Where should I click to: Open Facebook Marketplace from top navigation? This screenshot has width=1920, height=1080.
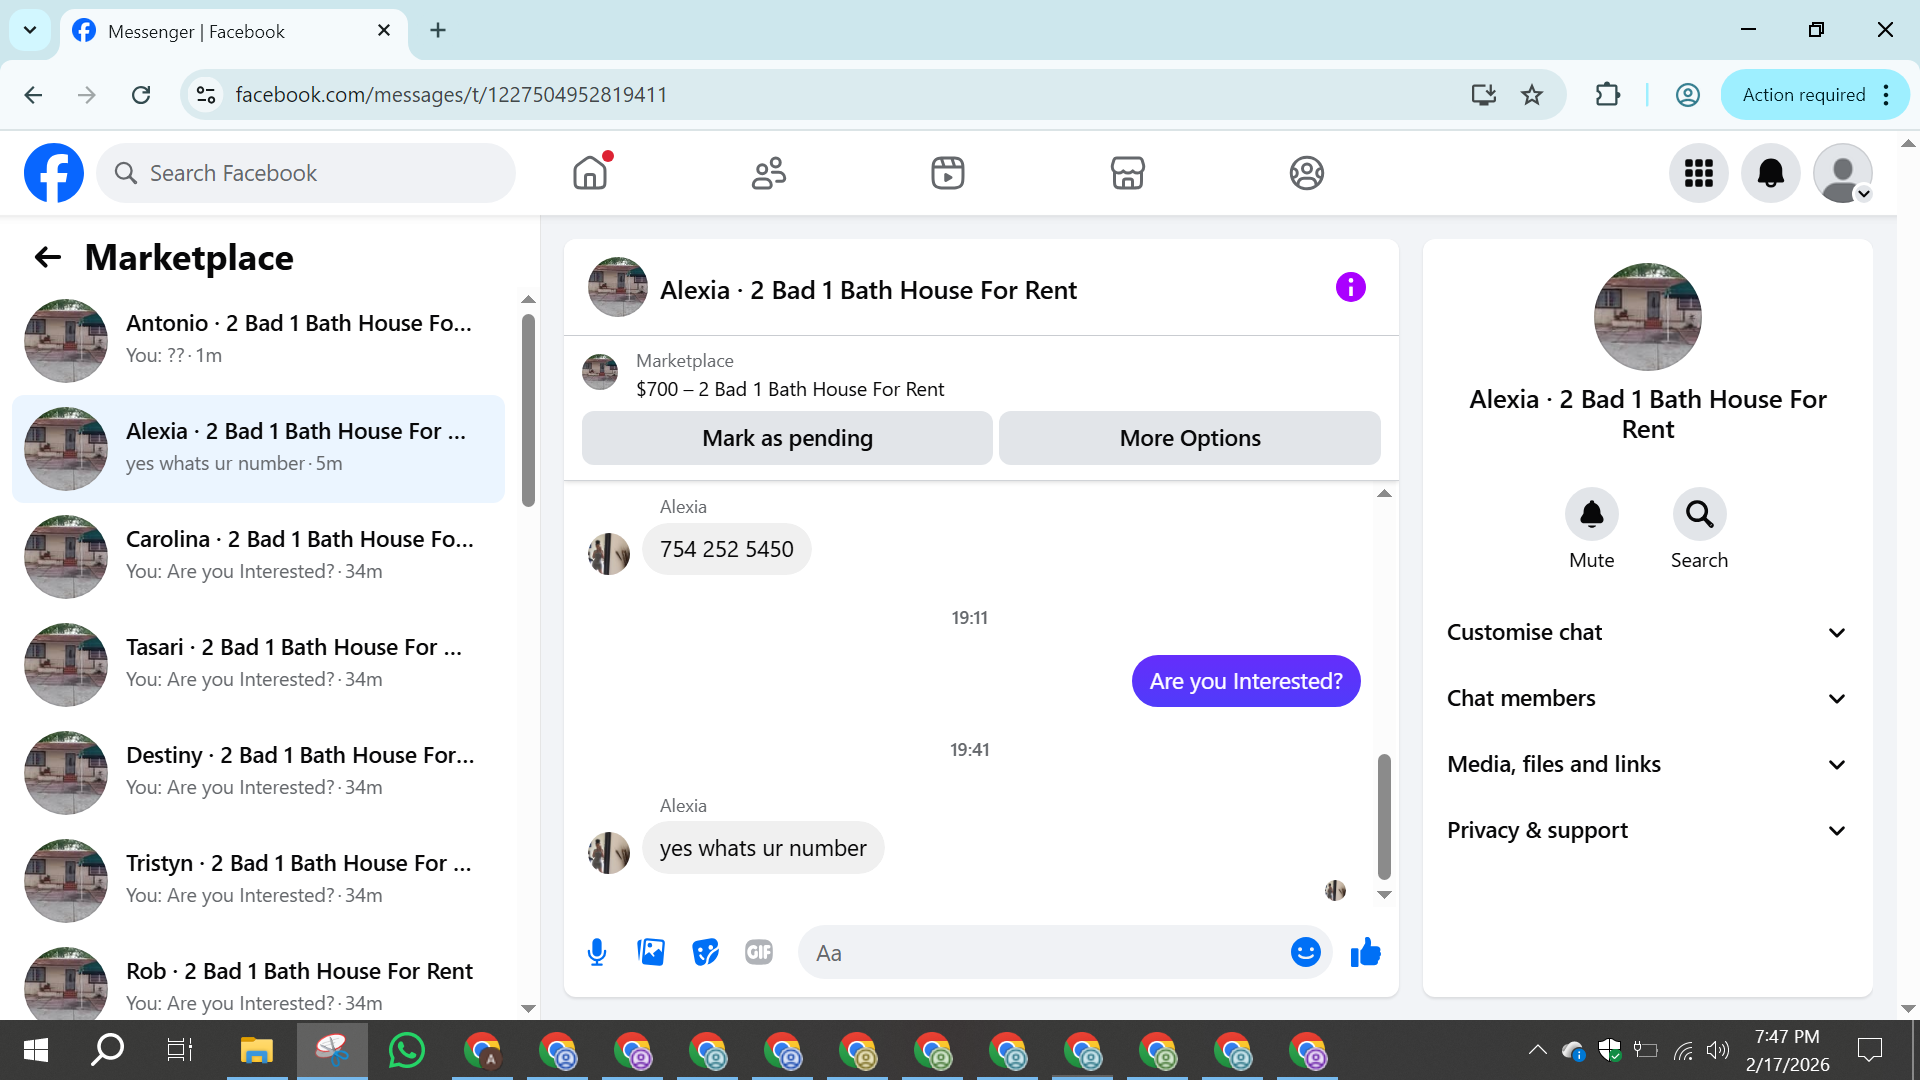(x=1127, y=173)
